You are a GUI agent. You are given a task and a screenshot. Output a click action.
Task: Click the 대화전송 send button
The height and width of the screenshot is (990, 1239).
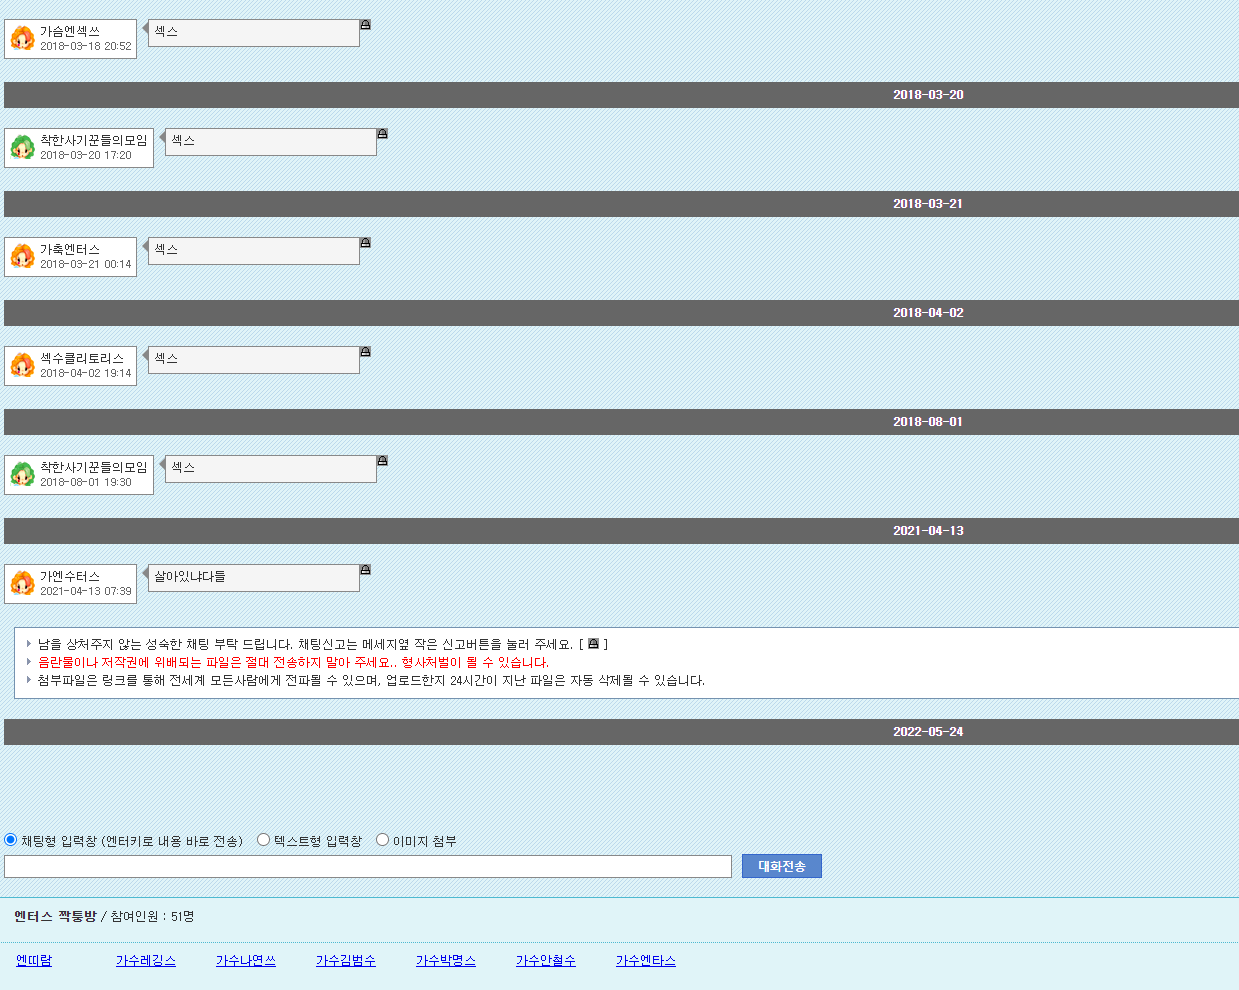[x=782, y=866]
